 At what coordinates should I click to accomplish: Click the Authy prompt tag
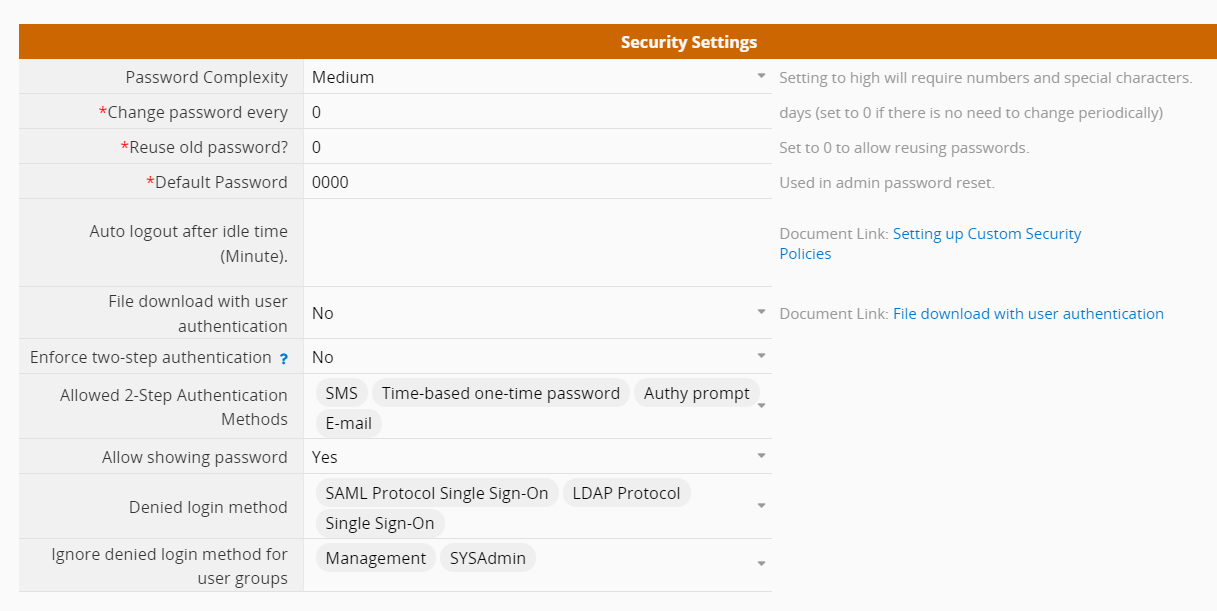(697, 393)
